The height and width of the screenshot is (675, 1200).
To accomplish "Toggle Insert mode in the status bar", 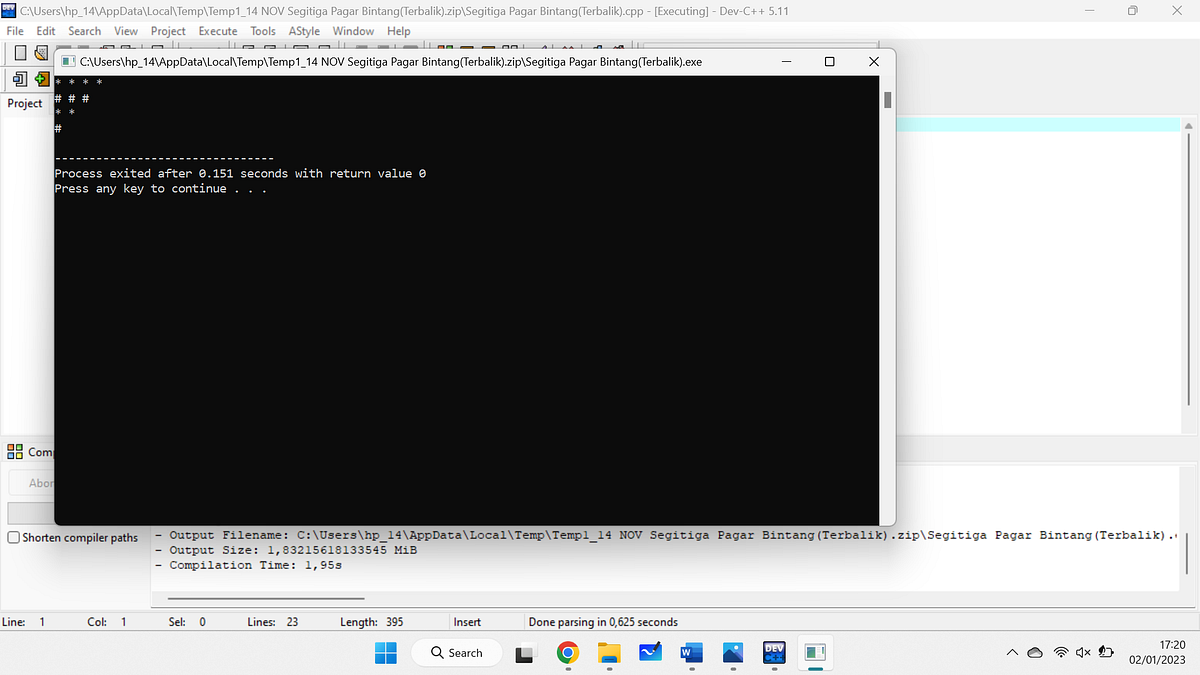I will (466, 621).
